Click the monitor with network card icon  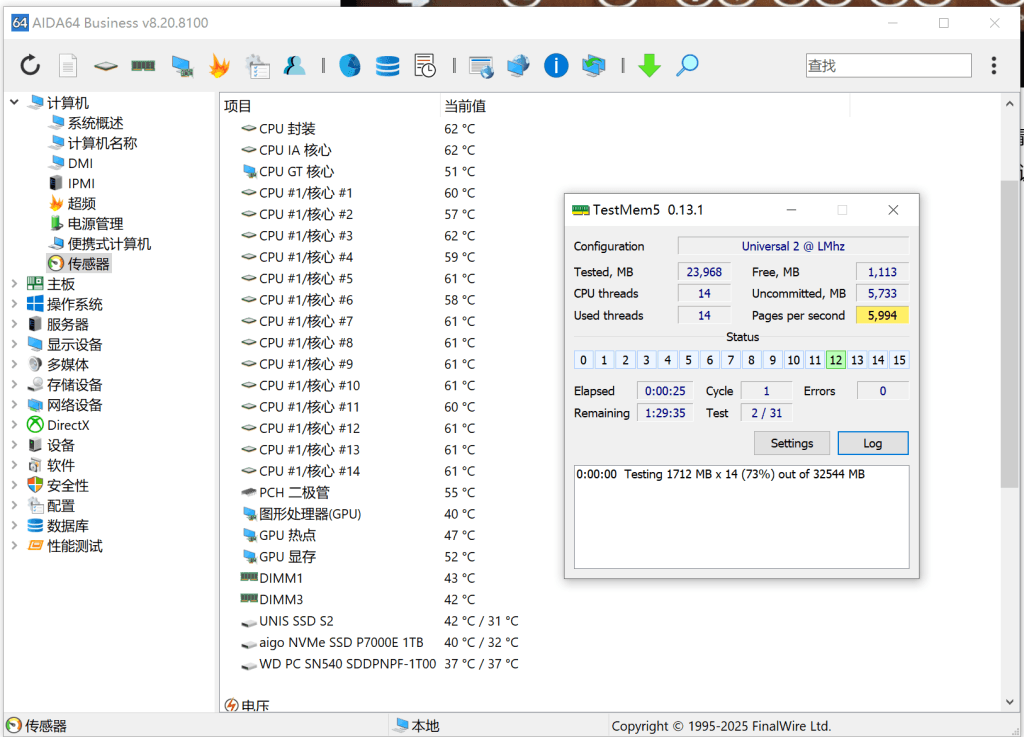click(182, 66)
